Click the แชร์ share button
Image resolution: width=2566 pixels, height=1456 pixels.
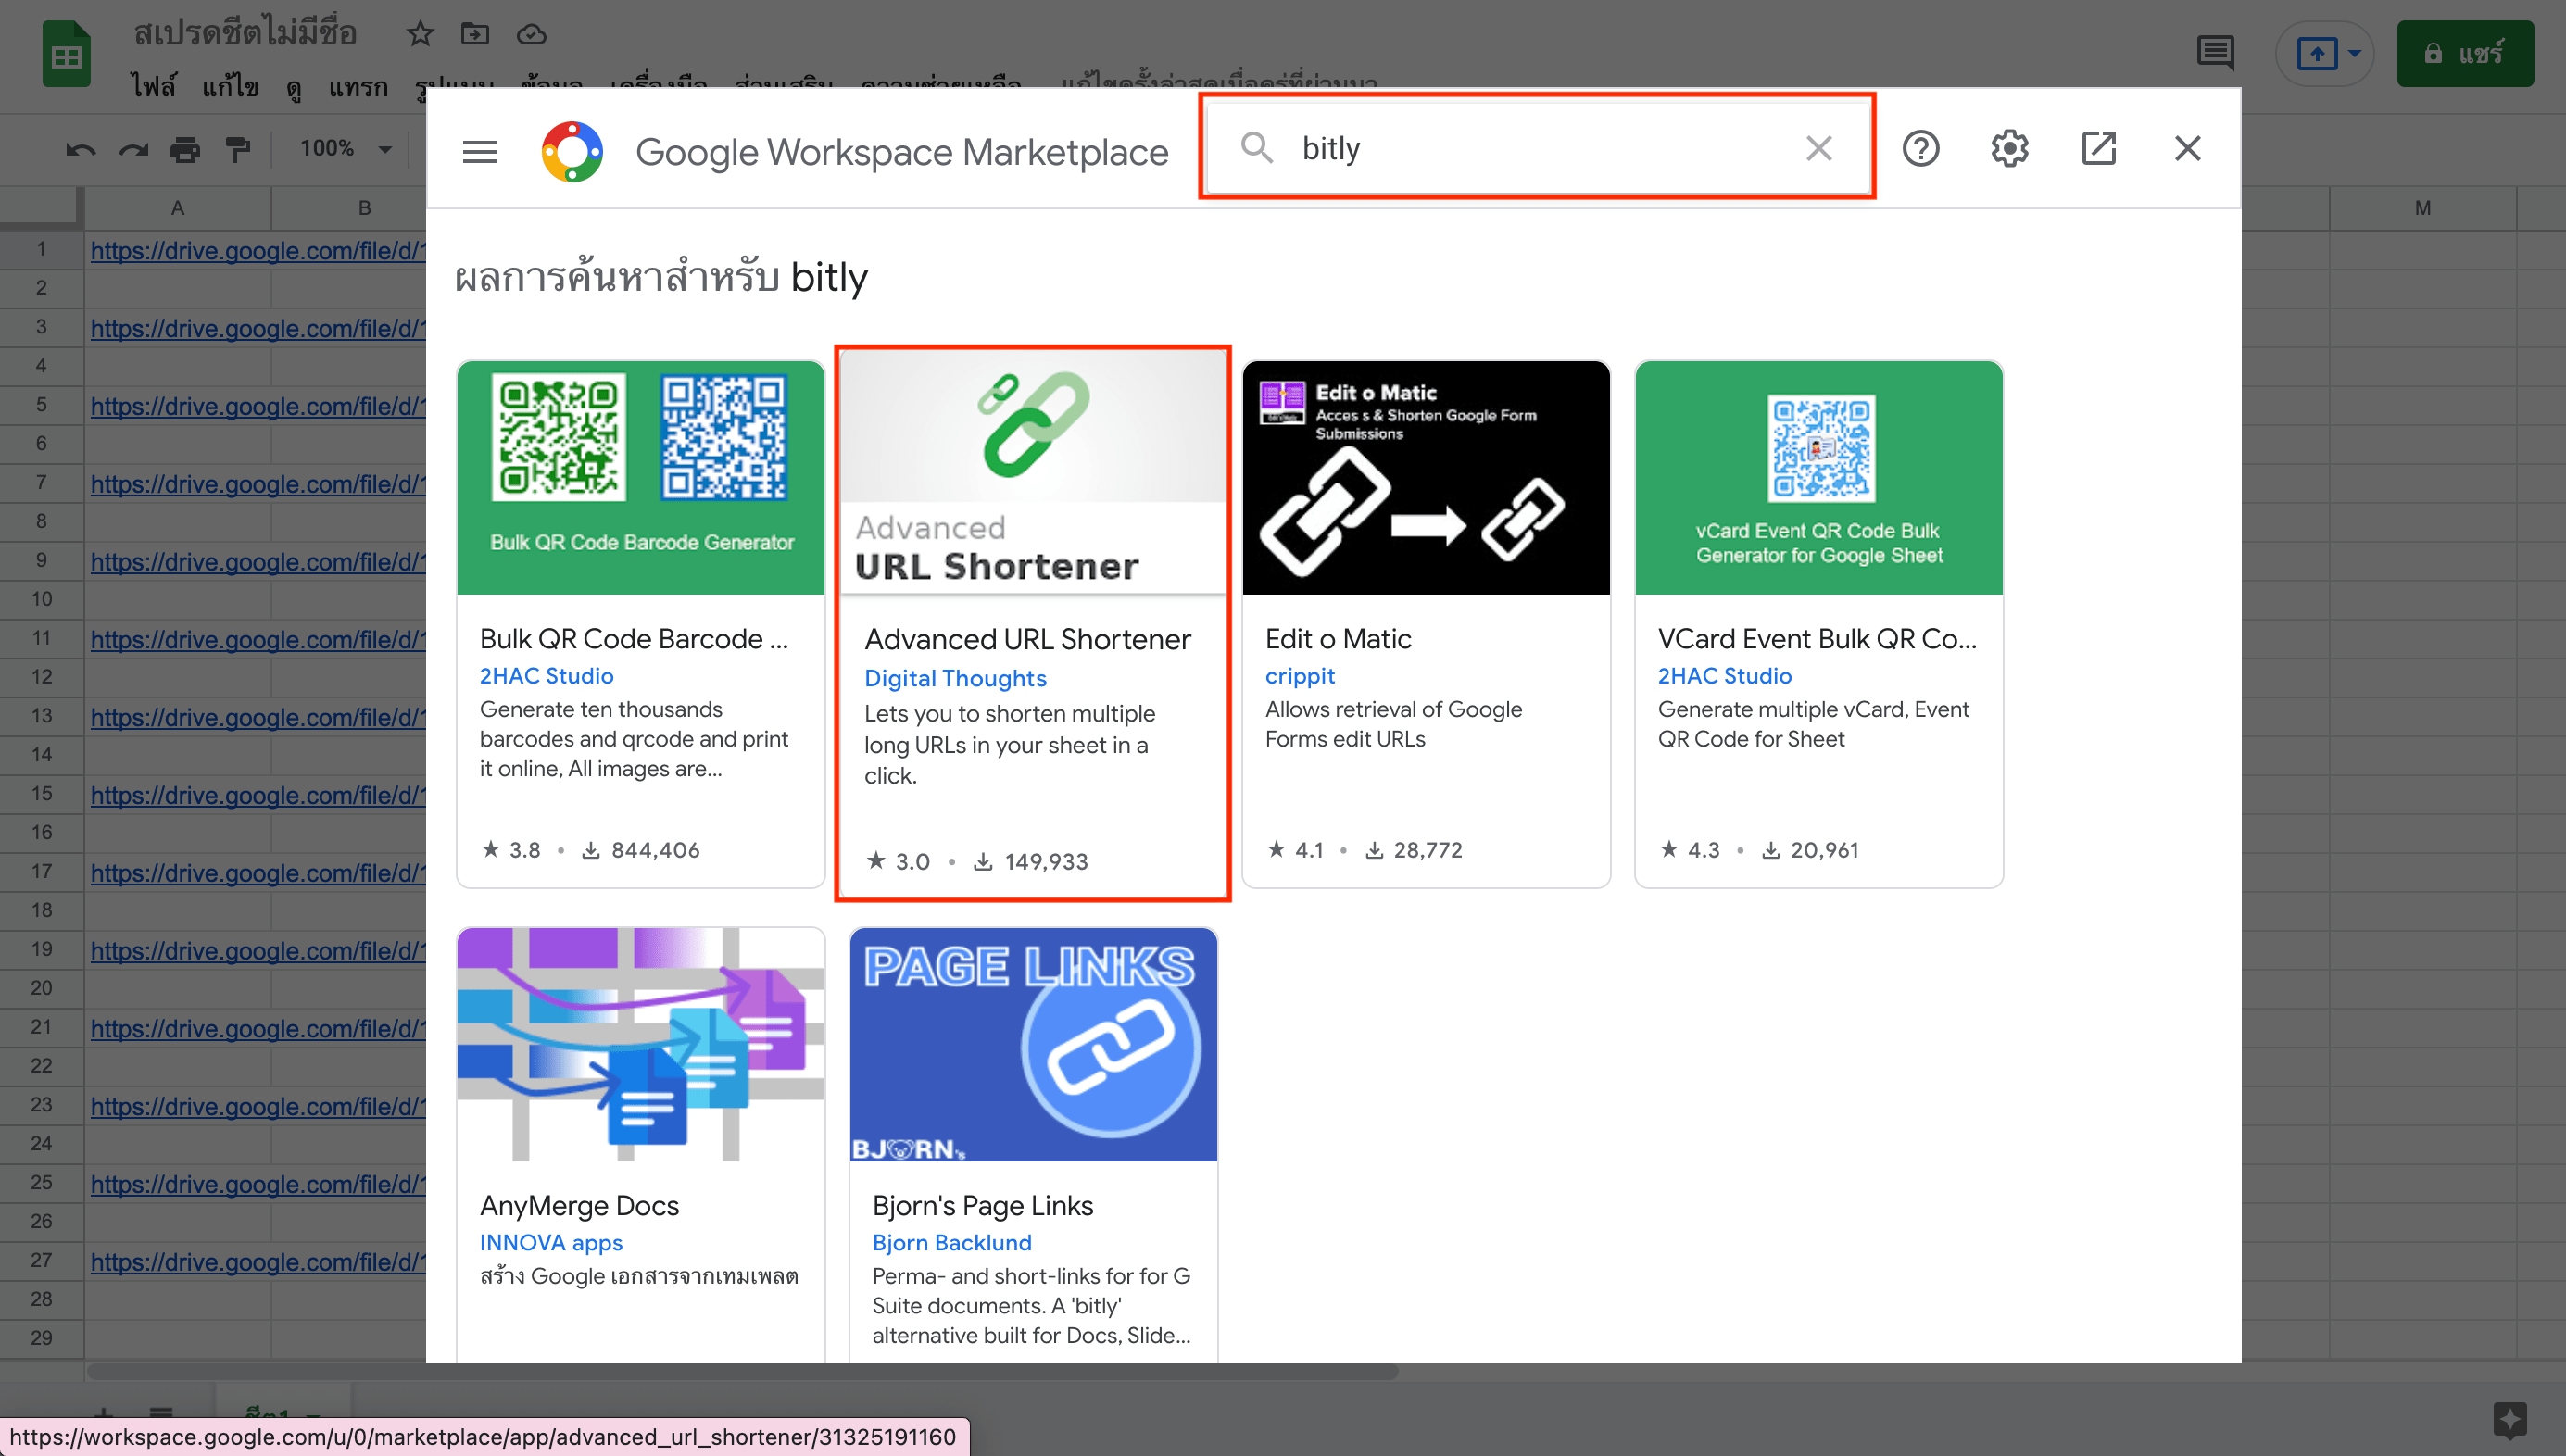click(2465, 53)
